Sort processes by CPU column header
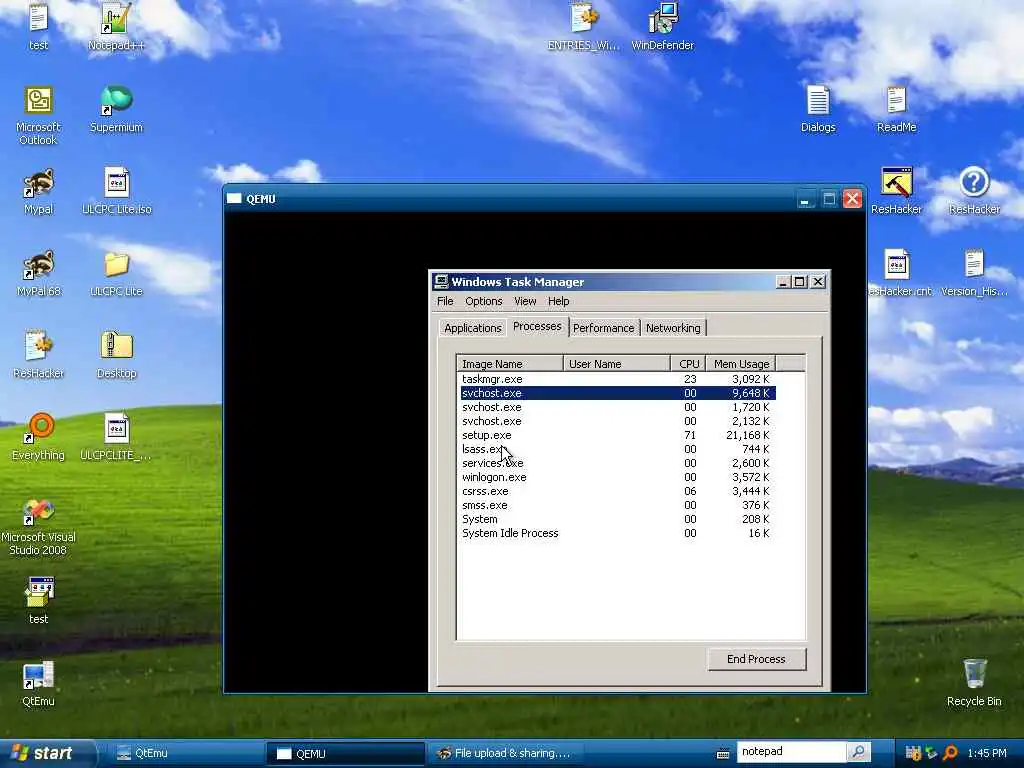Viewport: 1024px width, 768px height. tap(688, 364)
